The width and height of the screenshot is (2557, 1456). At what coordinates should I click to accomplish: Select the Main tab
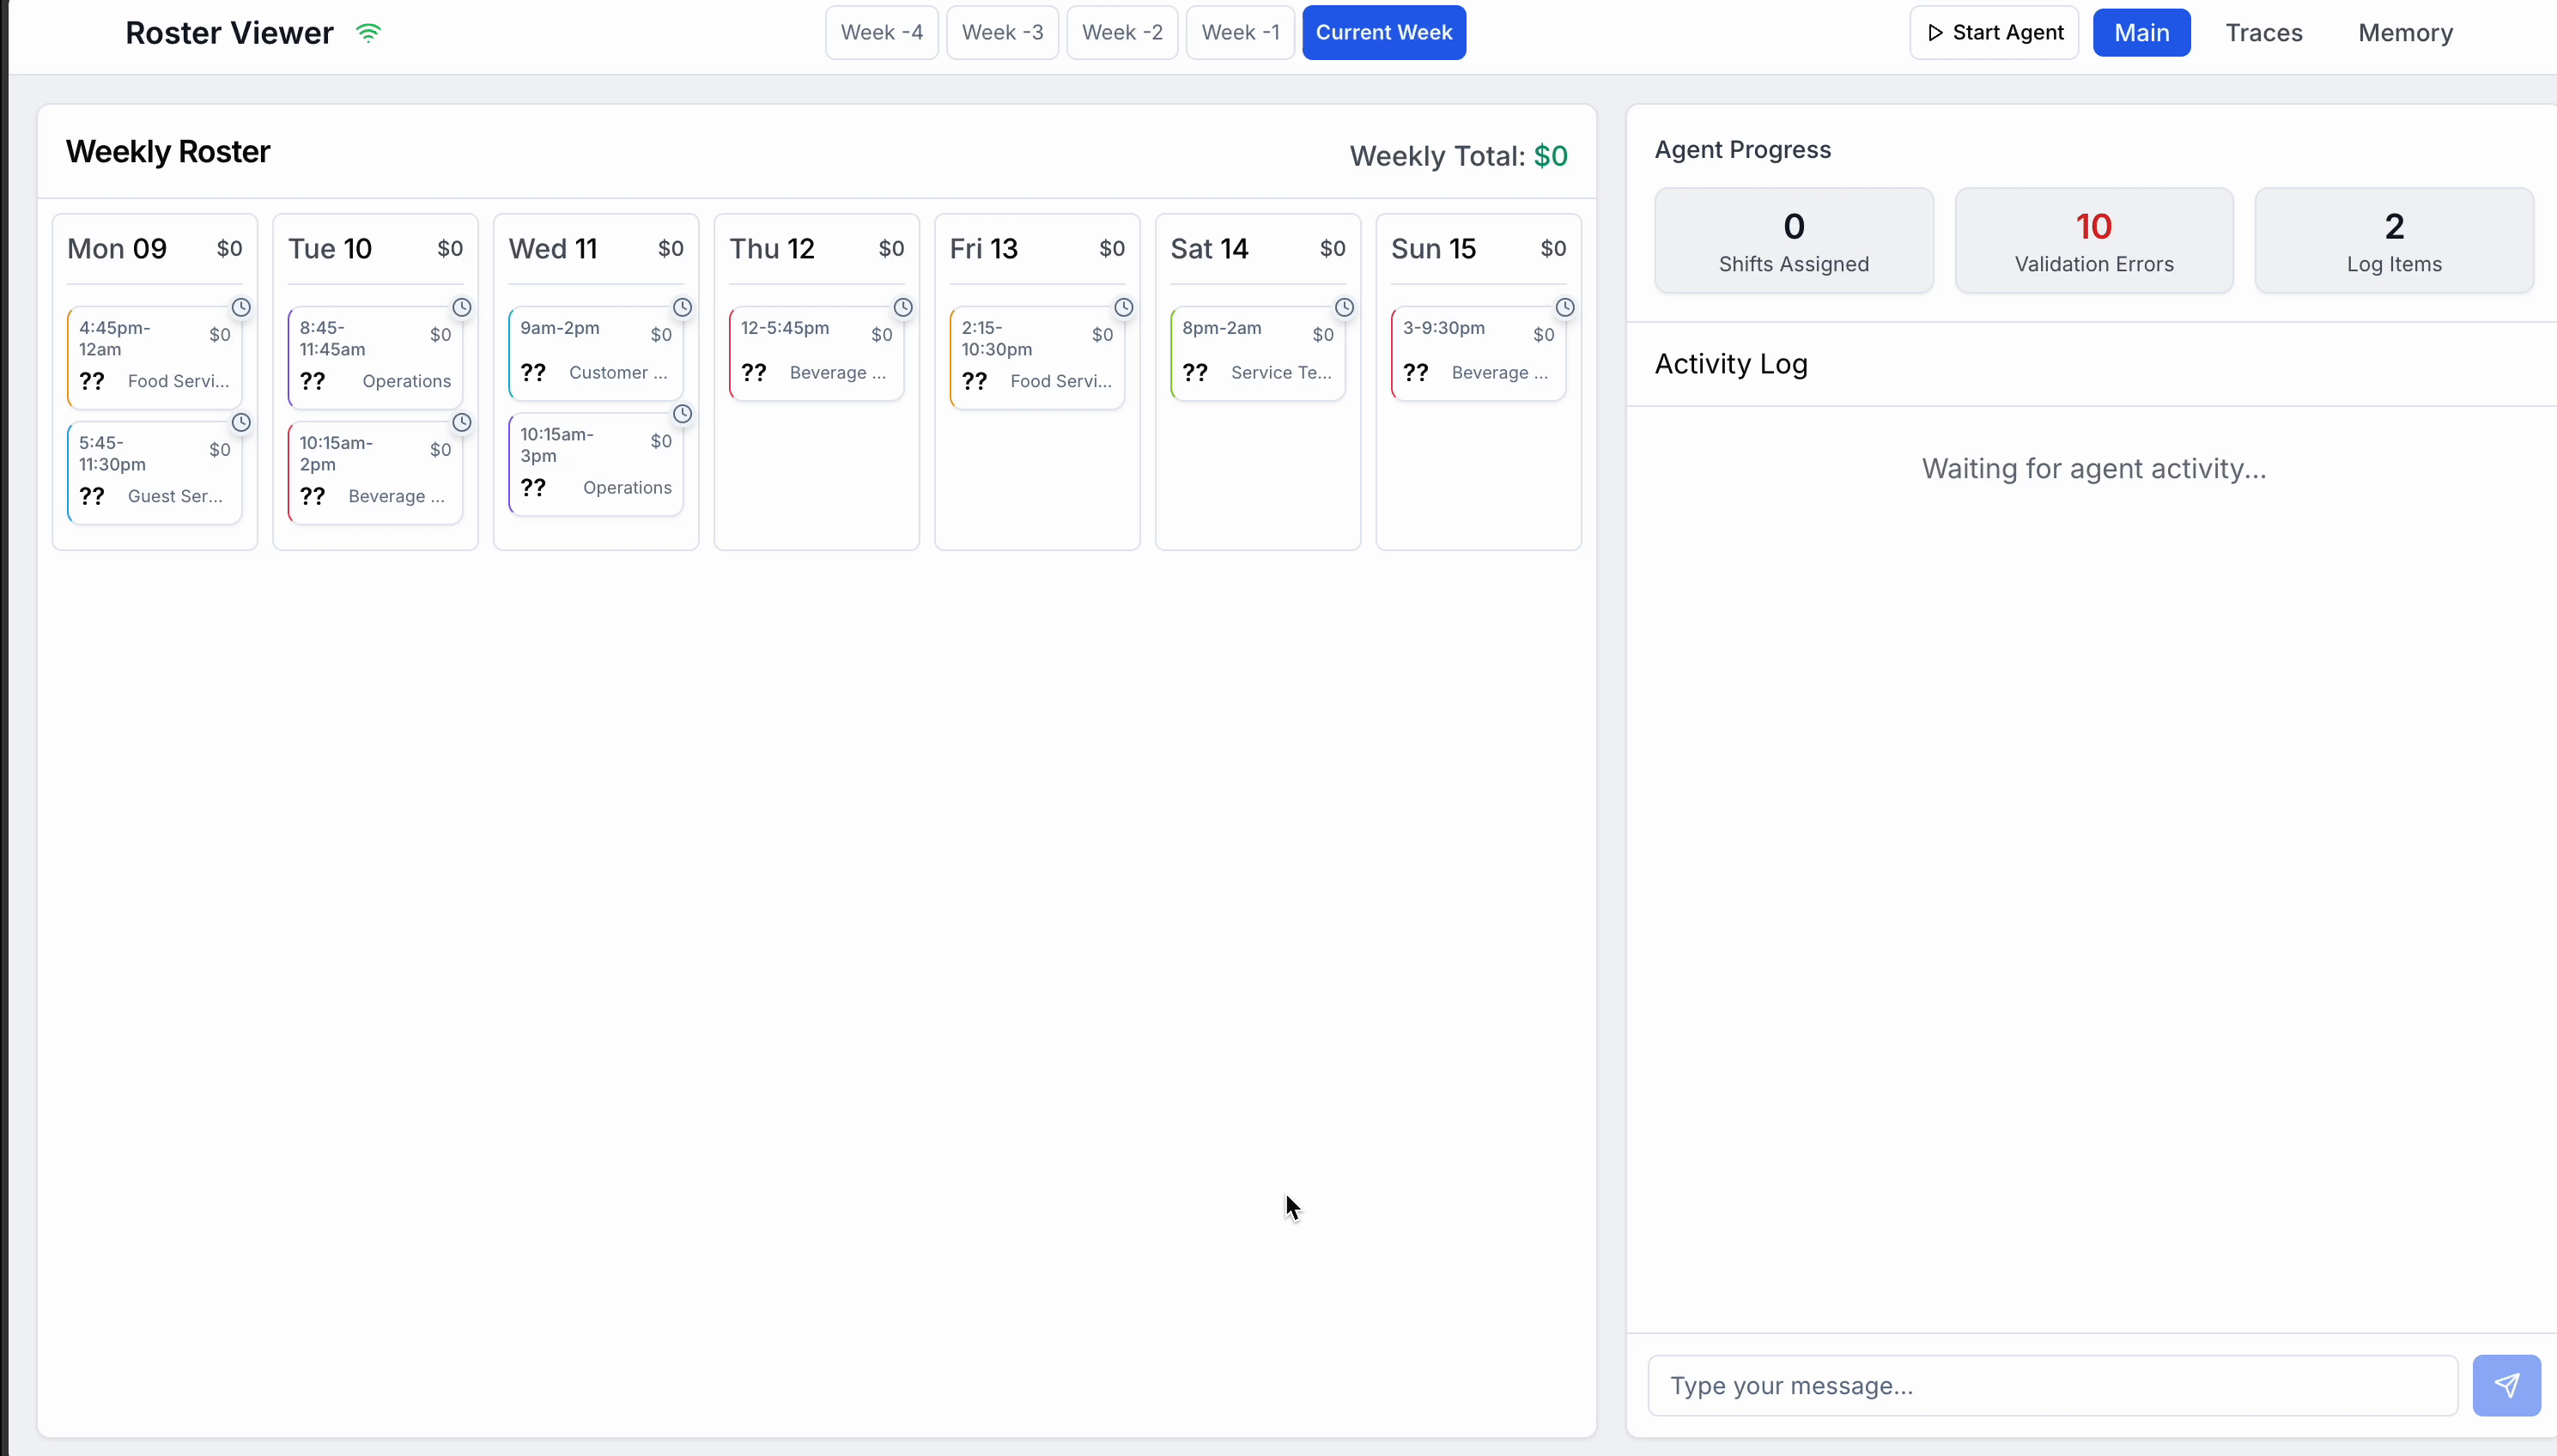click(x=2141, y=32)
